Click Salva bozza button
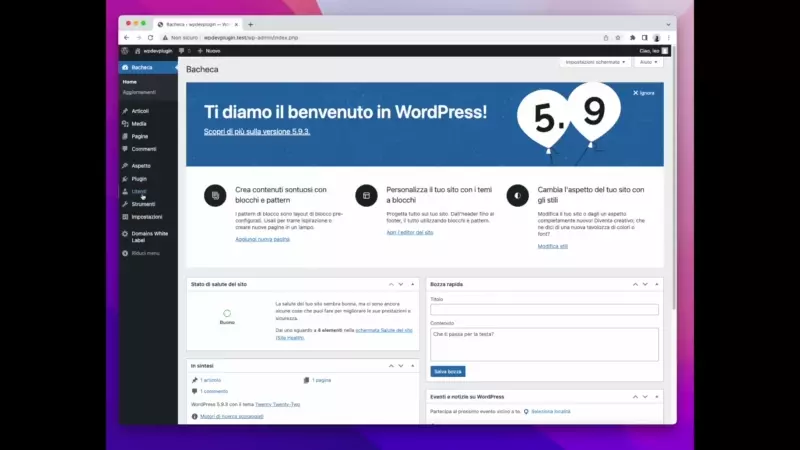Image resolution: width=800 pixels, height=450 pixels. click(x=447, y=371)
